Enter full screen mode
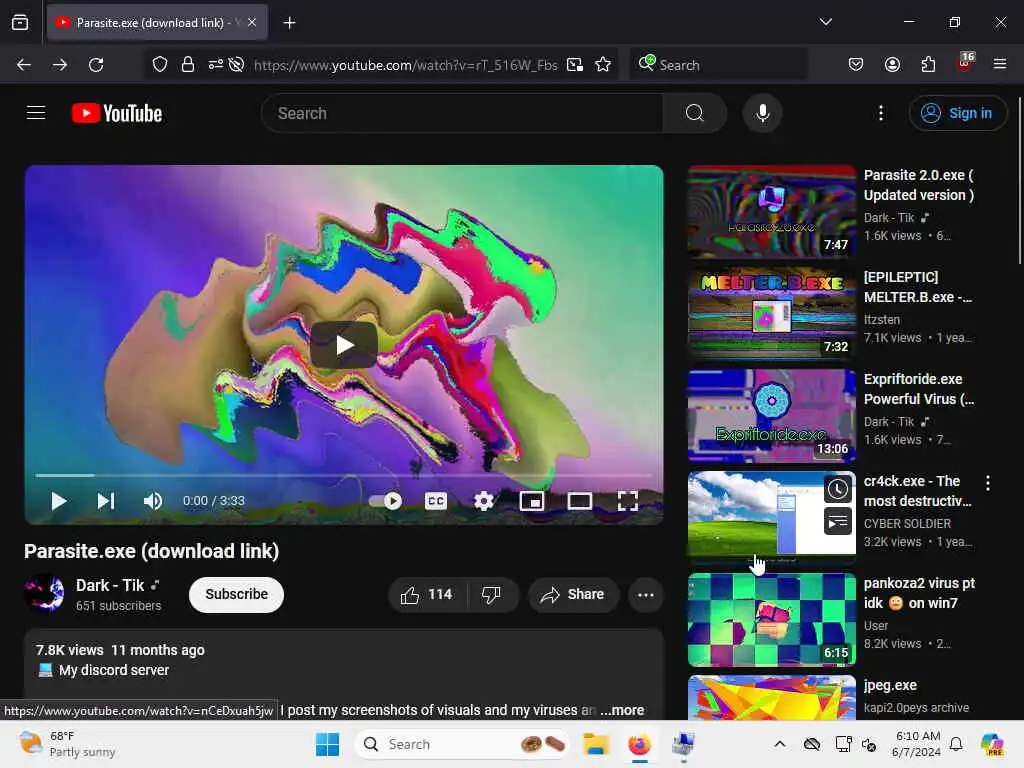1024x768 pixels. coord(628,501)
